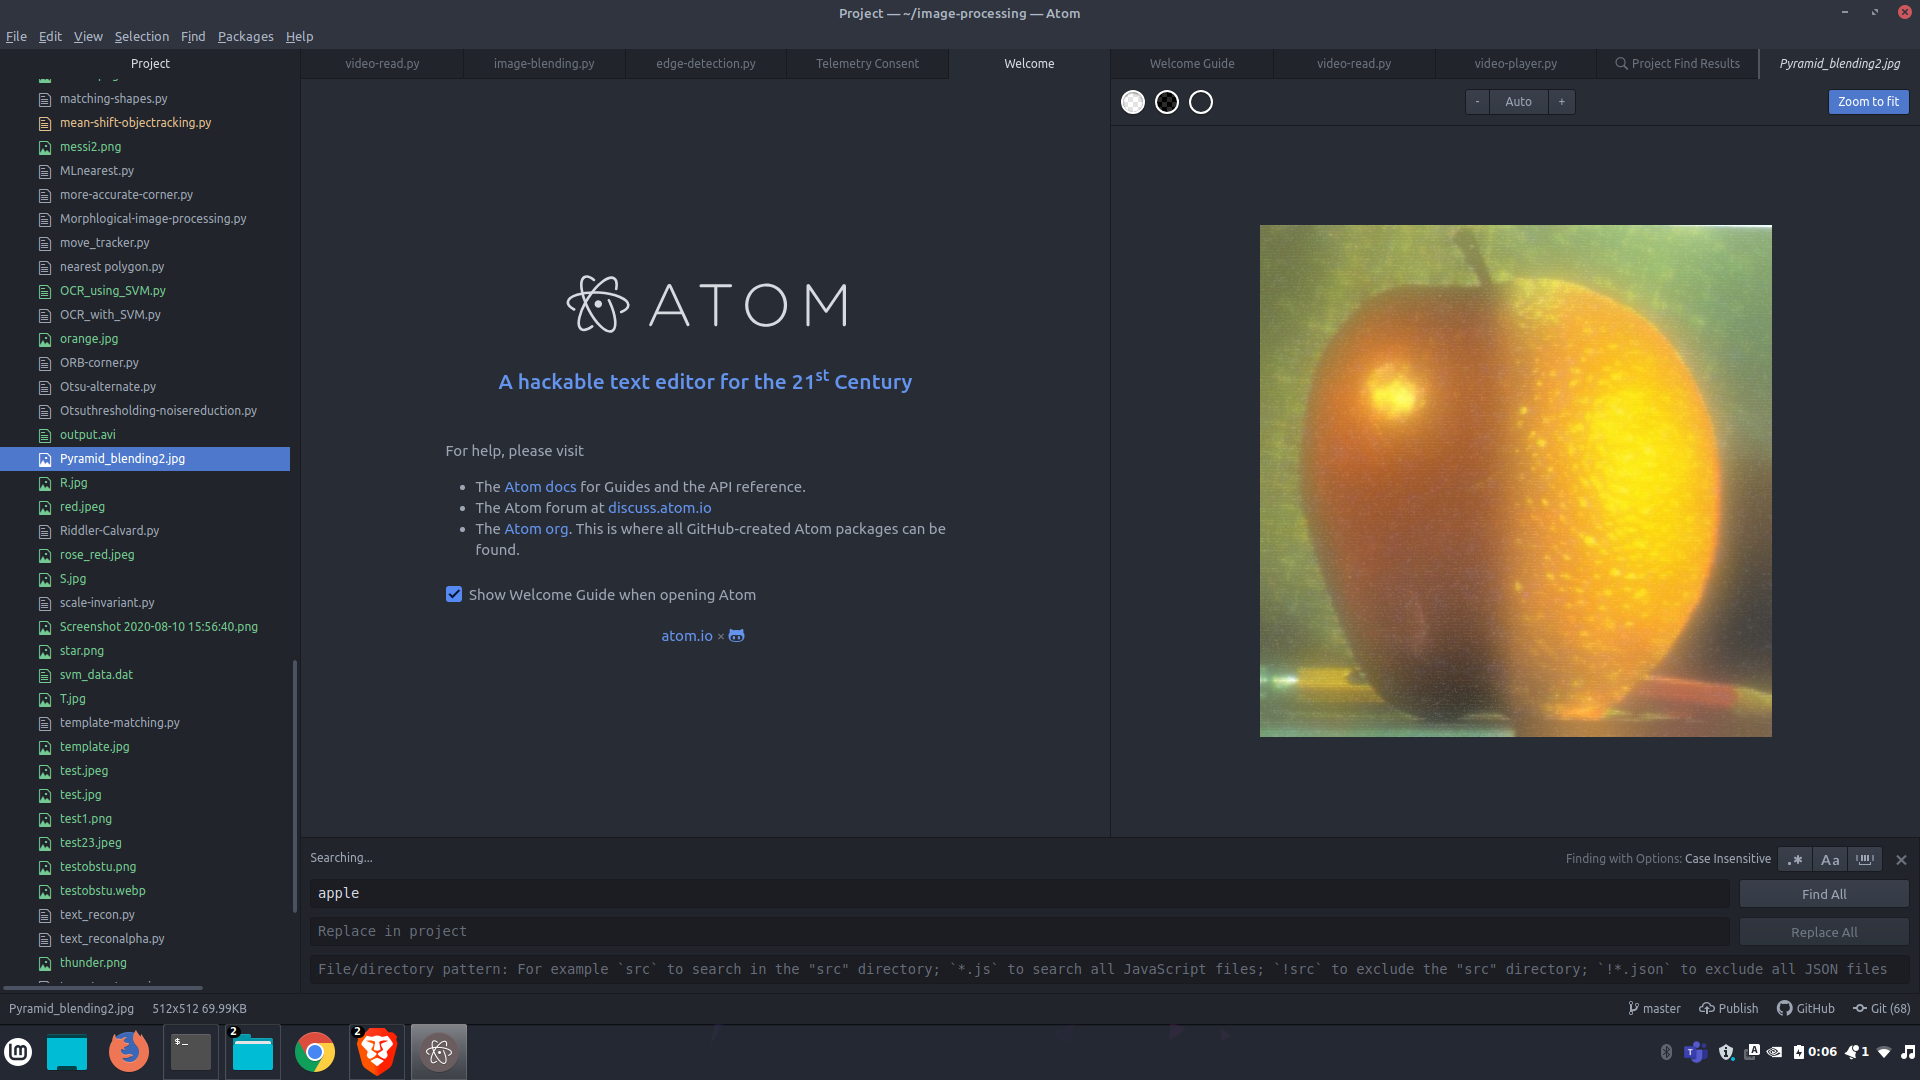Open the GitHub panel from the status bar
This screenshot has height=1080, width=1920.
click(x=1806, y=1008)
